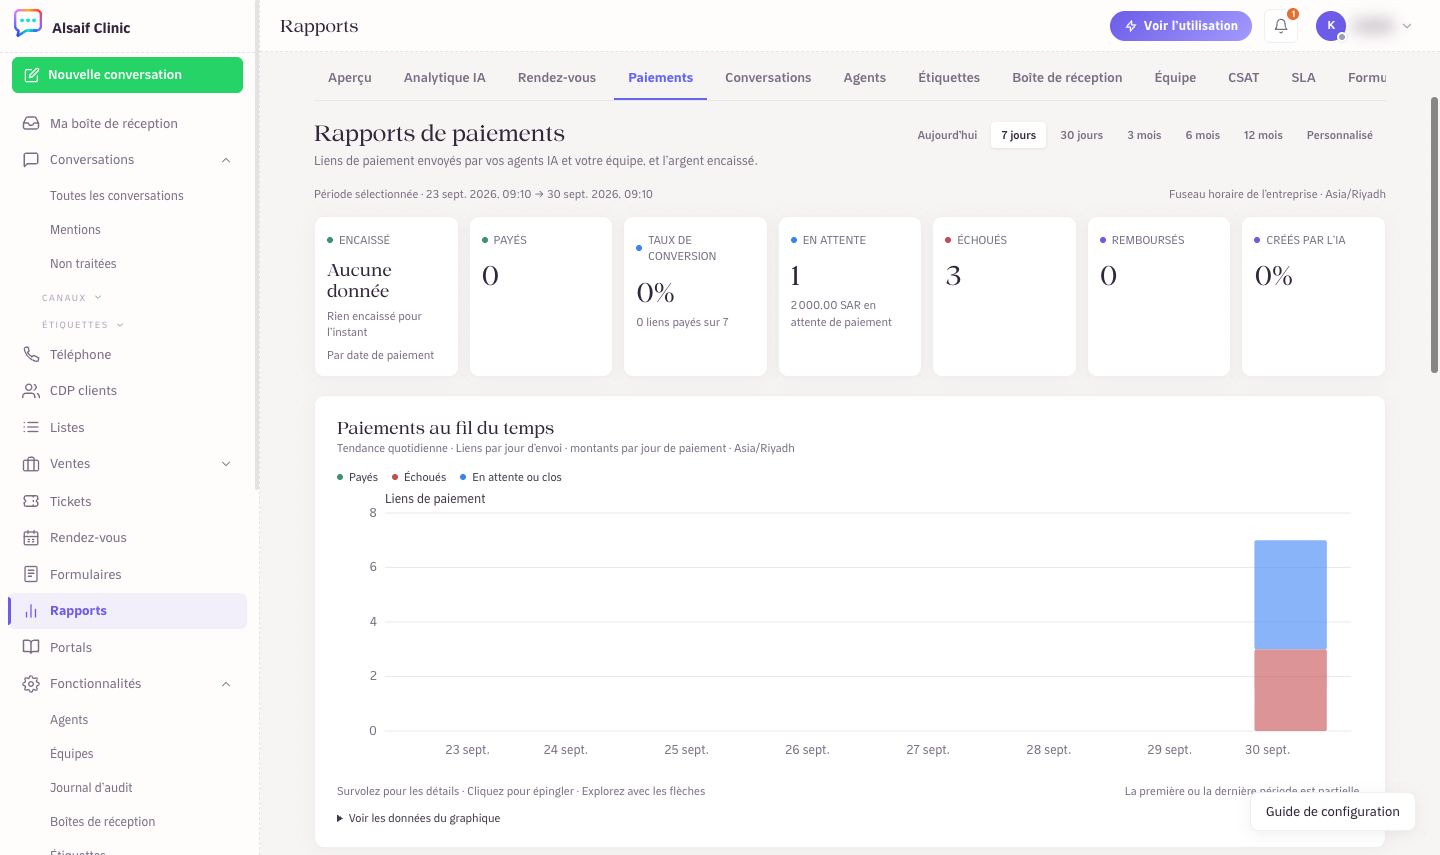Open Boîtes de réception under Fonctionnalités
Image resolution: width=1440 pixels, height=855 pixels.
tap(103, 822)
